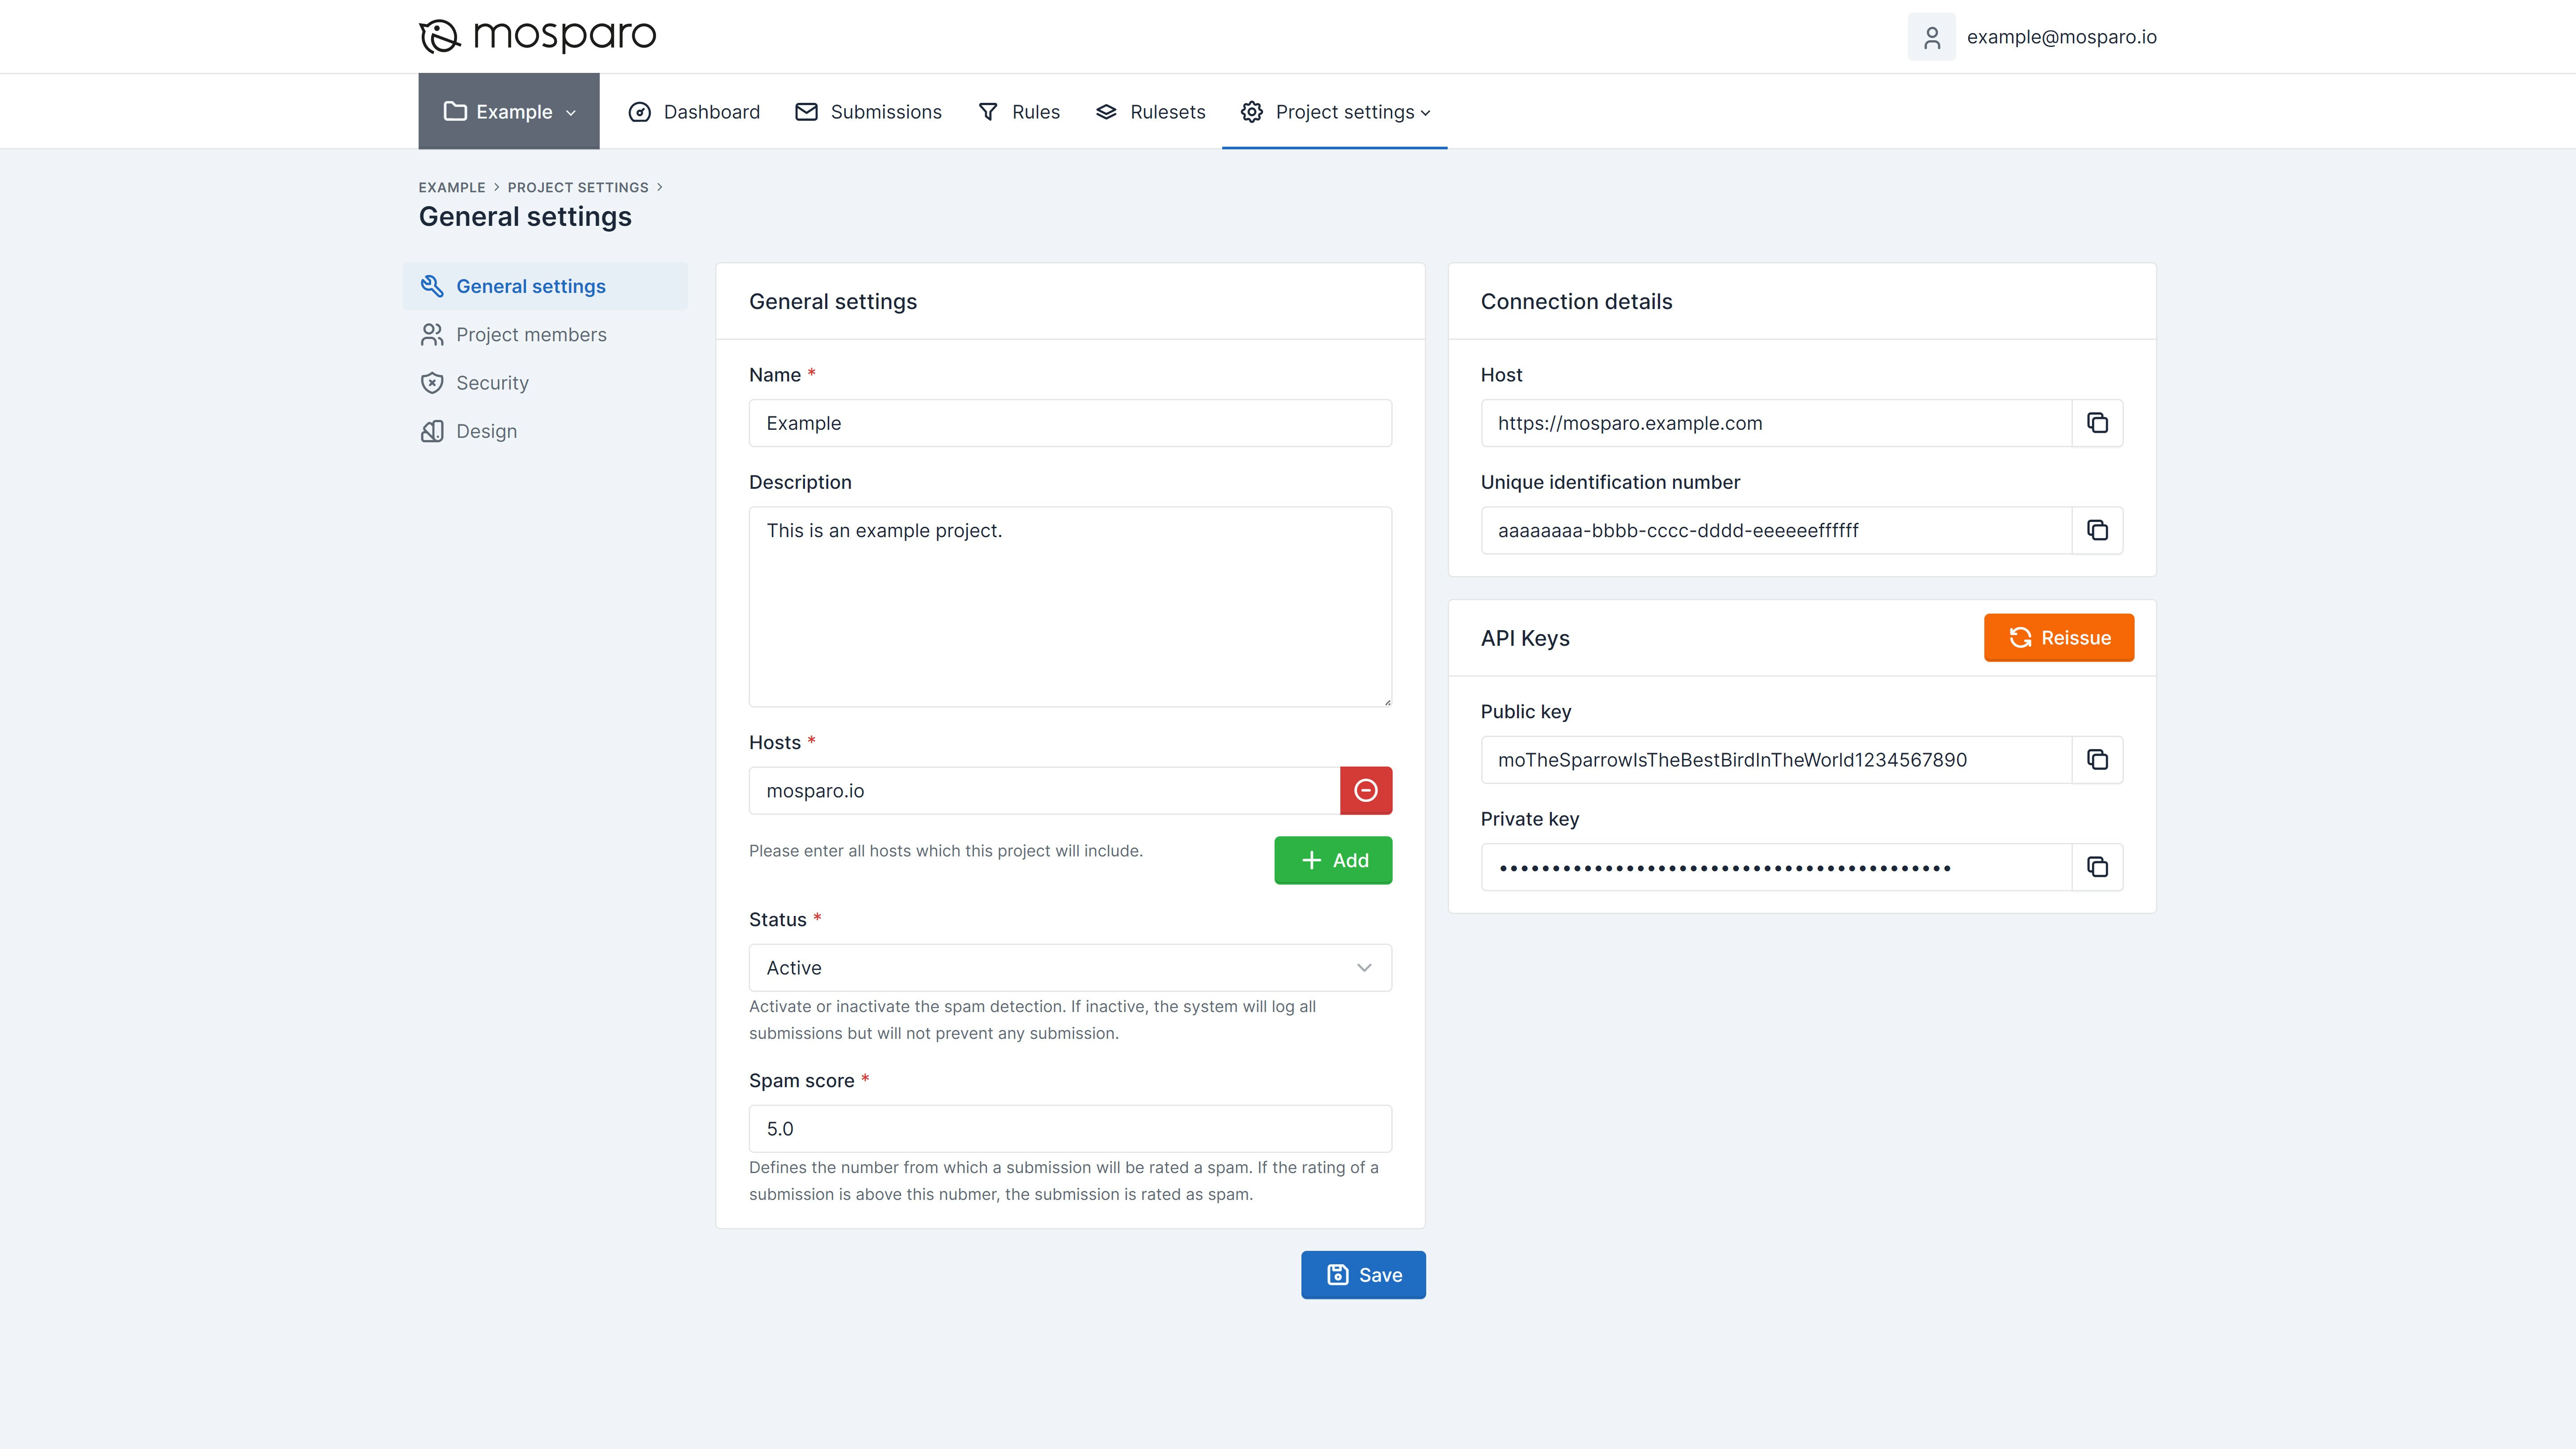Copy the Host URL

(2097, 423)
